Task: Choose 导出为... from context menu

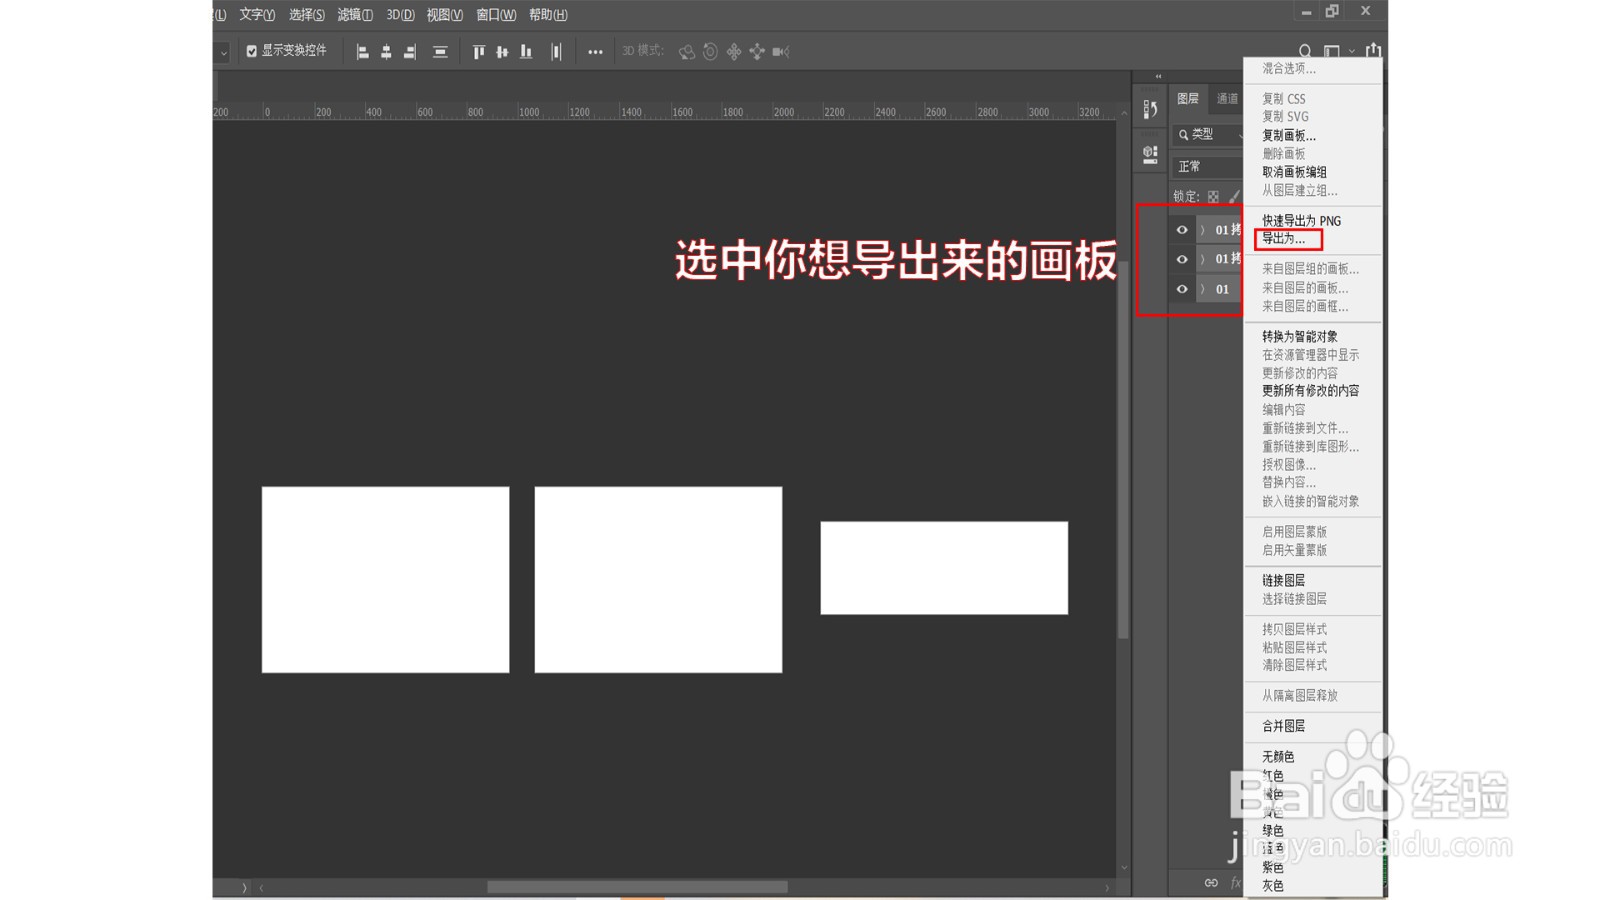Action: [1283, 239]
